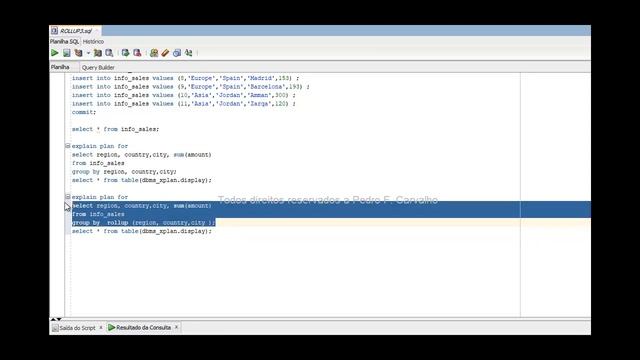The width and height of the screenshot is (640, 360).
Task: Click the first 'from info_sales' line
Action: point(98,163)
